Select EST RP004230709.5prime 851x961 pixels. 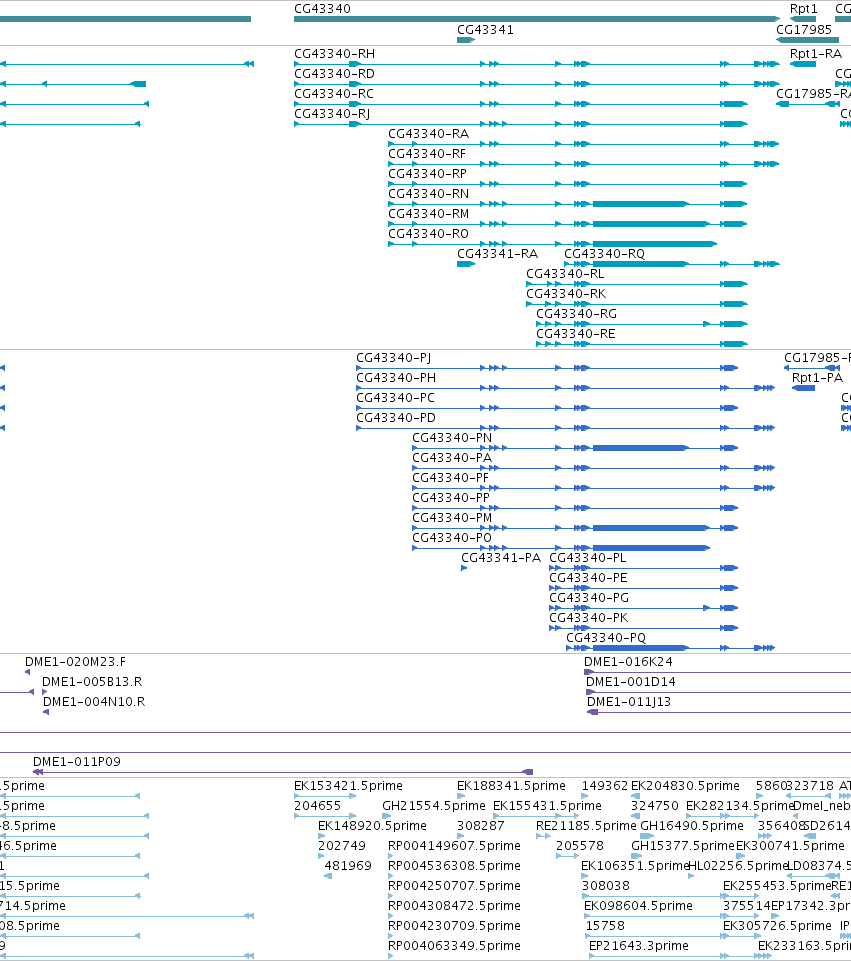coord(454,925)
